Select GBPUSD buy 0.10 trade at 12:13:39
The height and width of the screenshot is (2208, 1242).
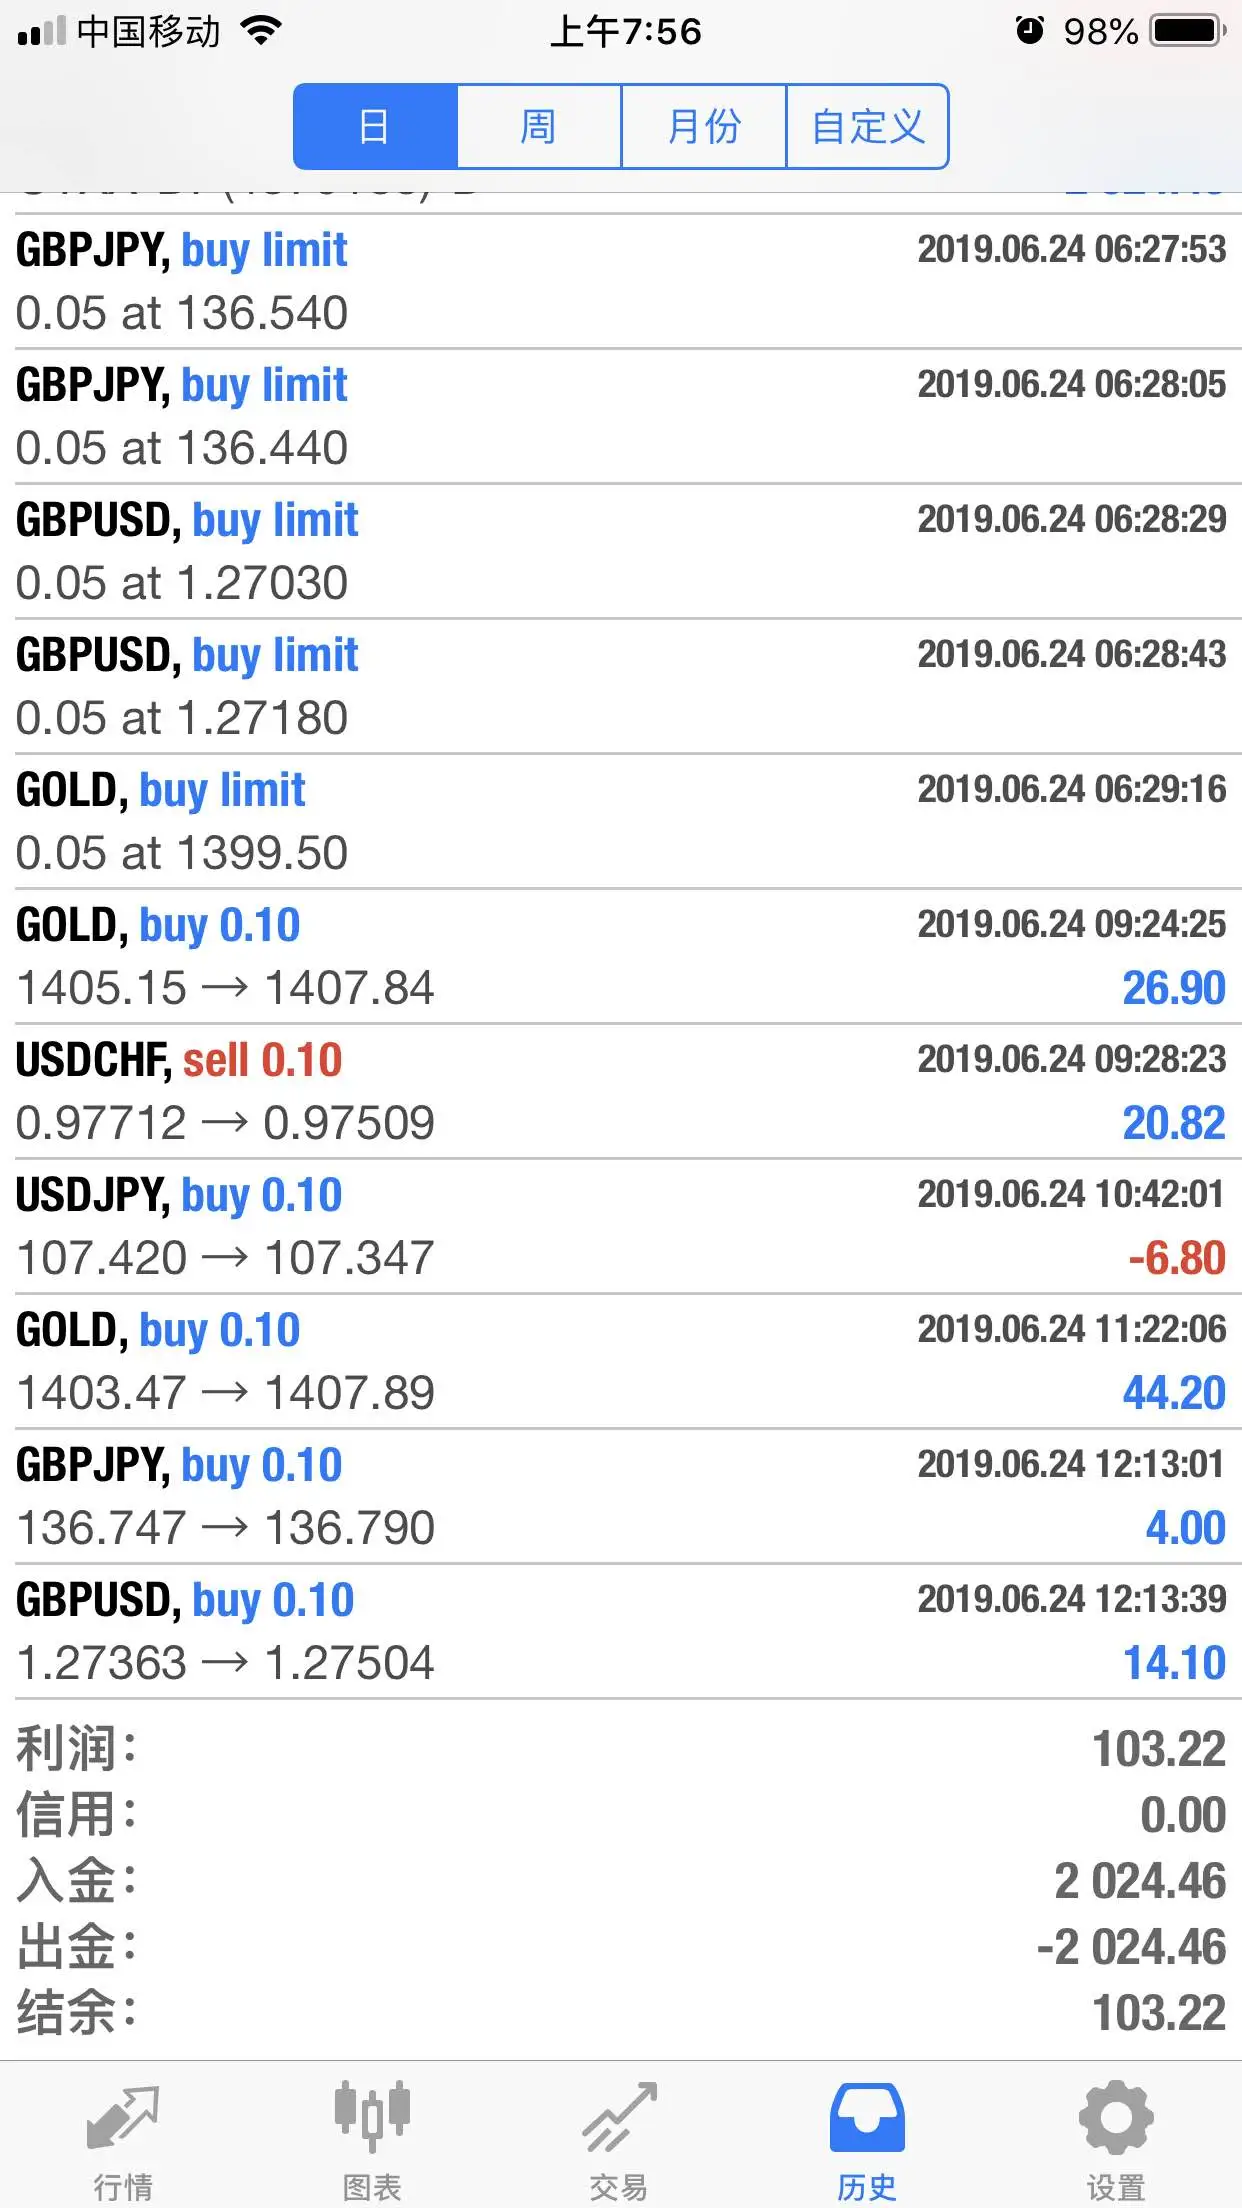point(621,1631)
